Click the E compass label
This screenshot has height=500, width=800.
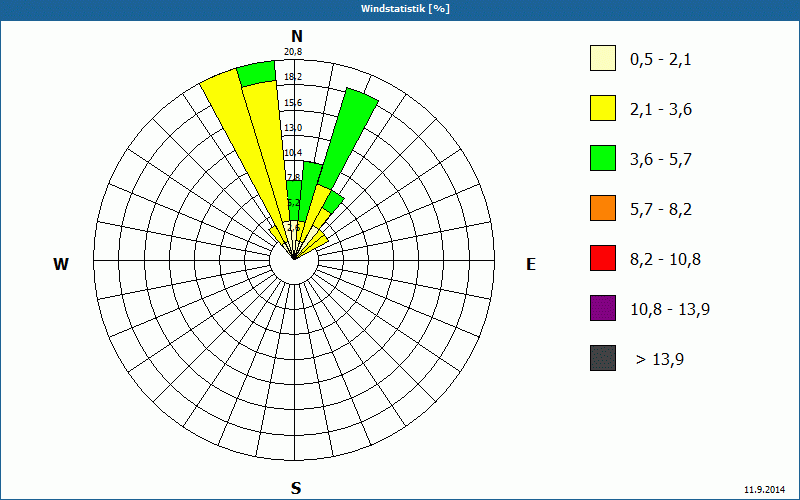pyautogui.click(x=531, y=264)
